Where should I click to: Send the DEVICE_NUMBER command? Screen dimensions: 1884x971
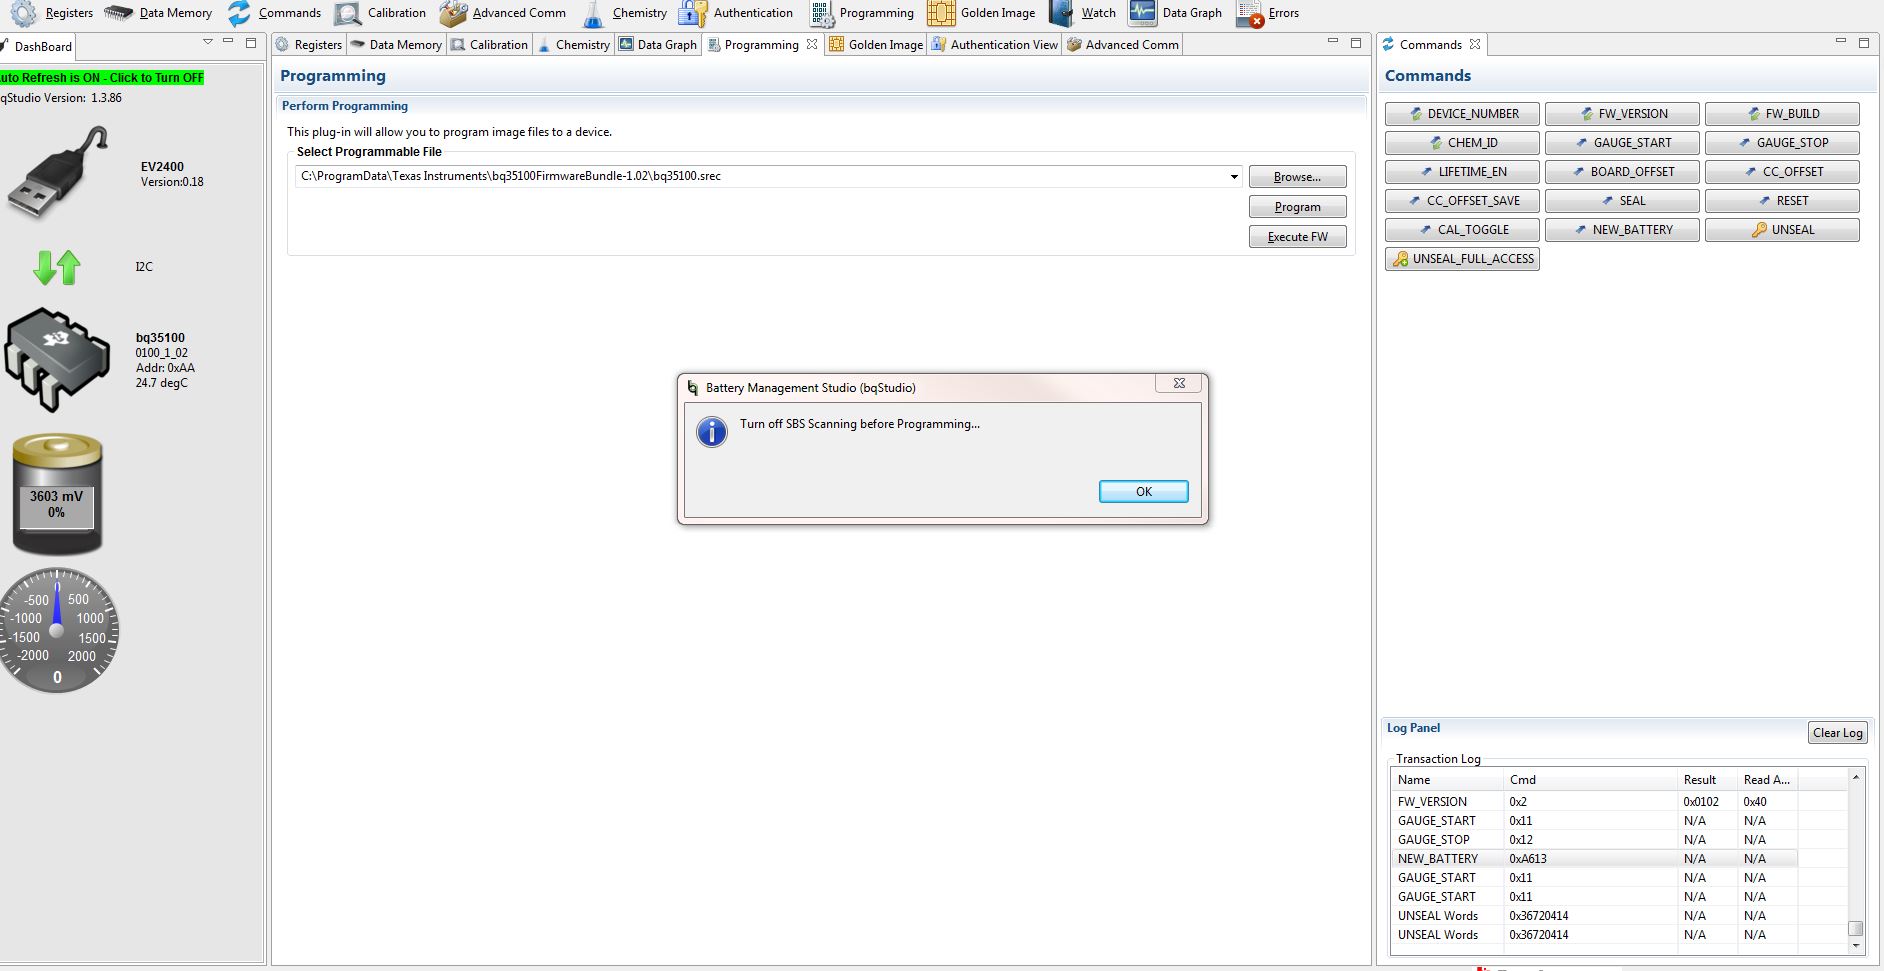[1462, 114]
